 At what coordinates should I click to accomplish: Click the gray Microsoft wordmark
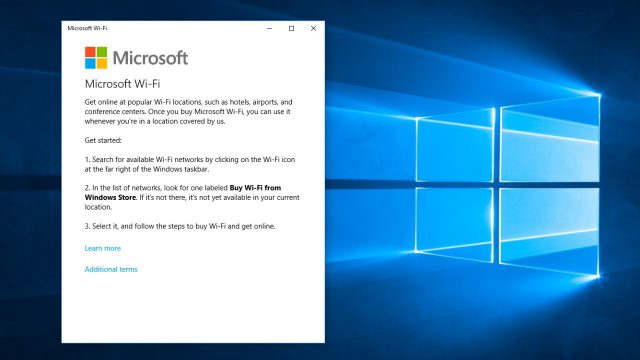(150, 58)
